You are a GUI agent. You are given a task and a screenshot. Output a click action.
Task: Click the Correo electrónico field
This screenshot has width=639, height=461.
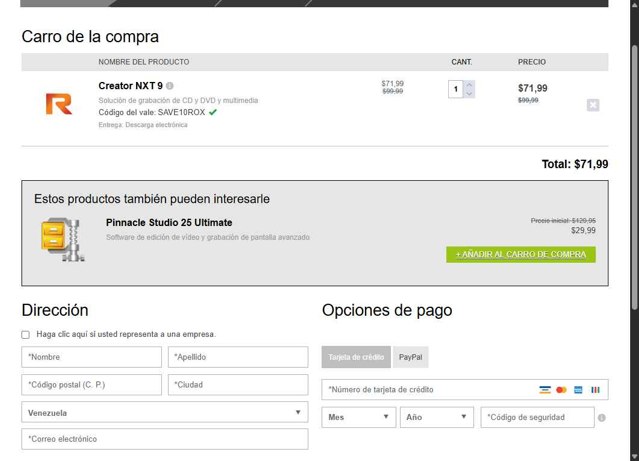pyautogui.click(x=165, y=439)
